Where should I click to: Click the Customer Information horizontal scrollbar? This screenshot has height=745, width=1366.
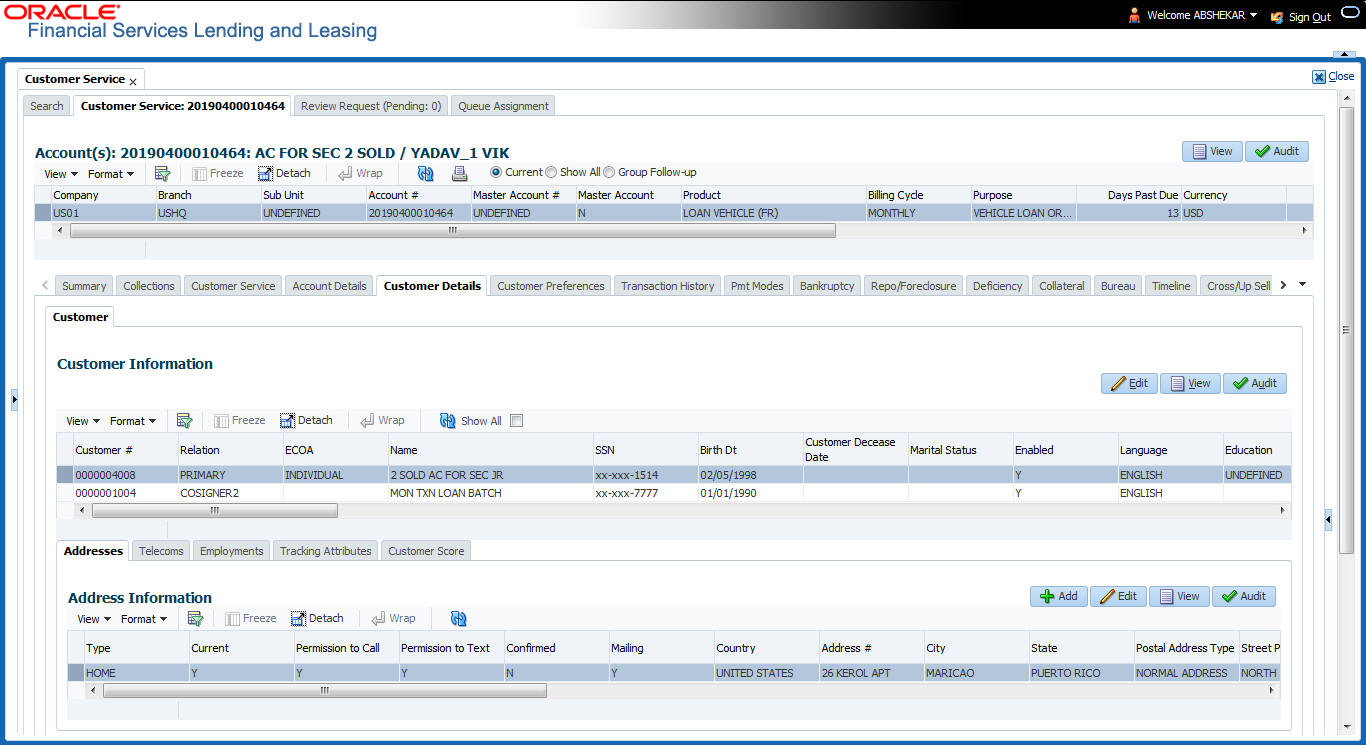point(214,510)
